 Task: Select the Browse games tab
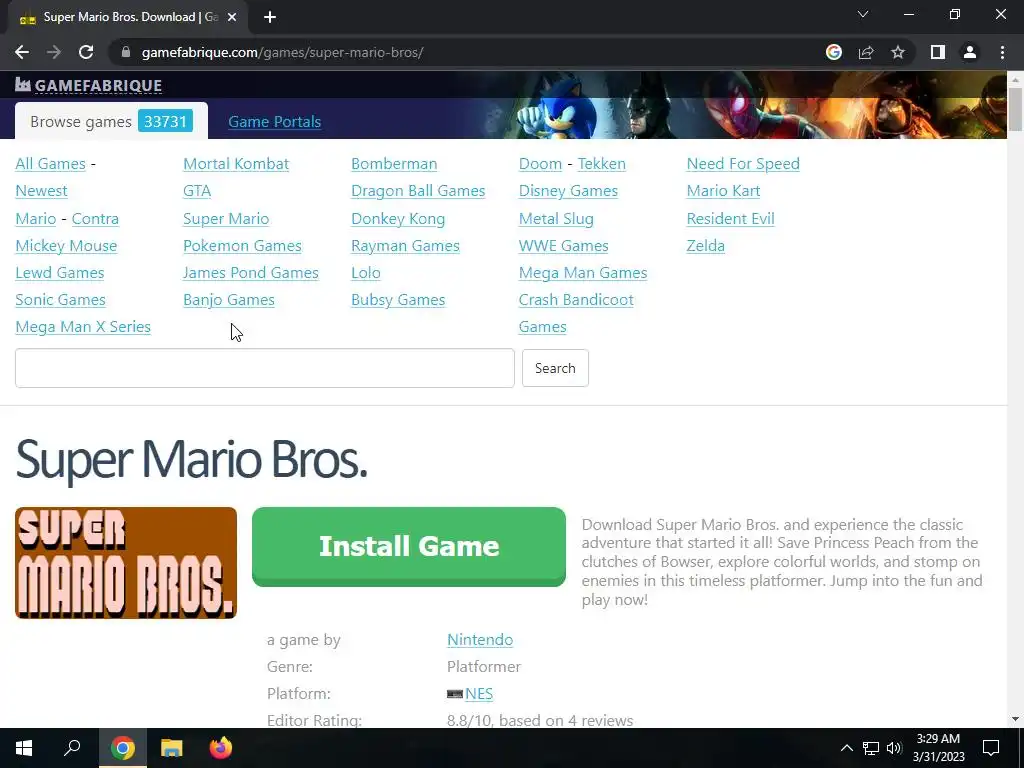[111, 121]
